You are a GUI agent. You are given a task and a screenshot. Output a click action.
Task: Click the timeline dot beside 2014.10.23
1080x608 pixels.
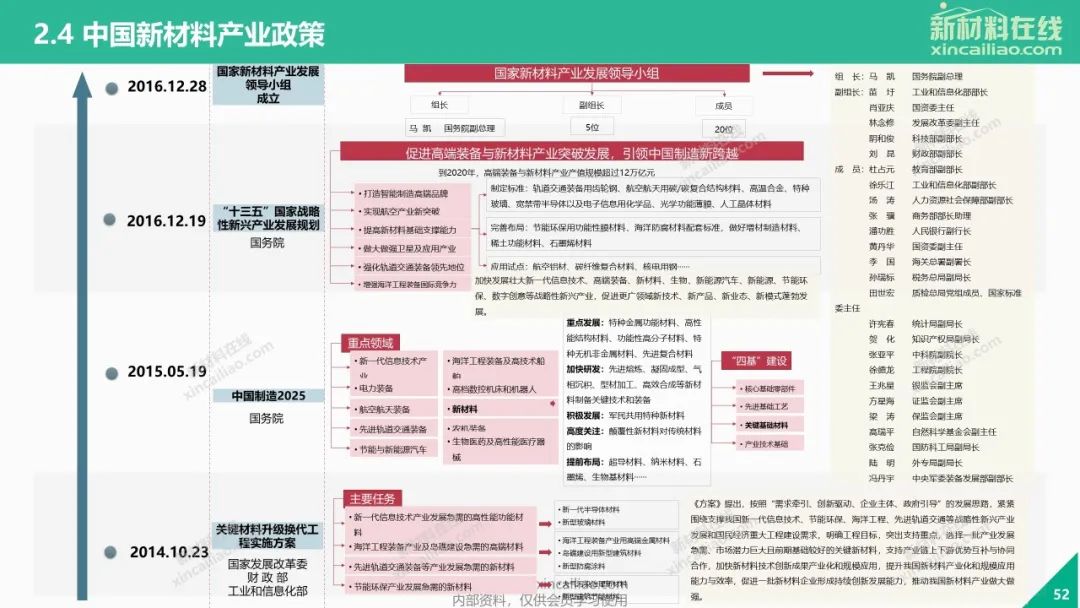[111, 551]
